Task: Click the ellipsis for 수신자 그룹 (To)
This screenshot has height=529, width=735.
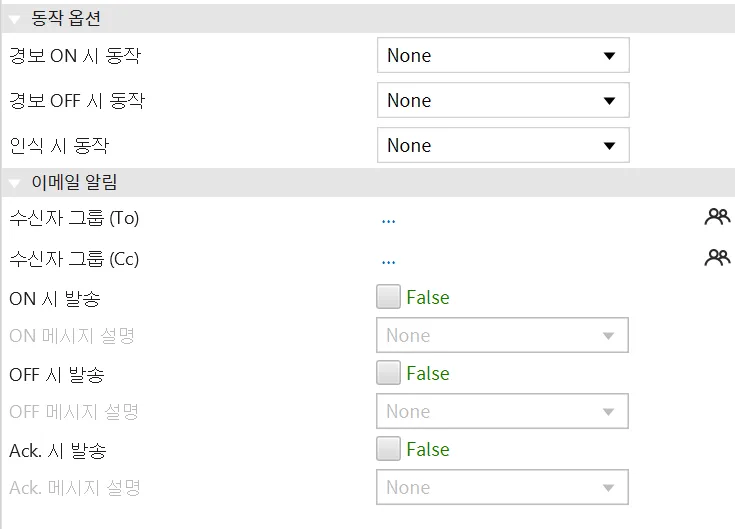Action: (x=389, y=221)
